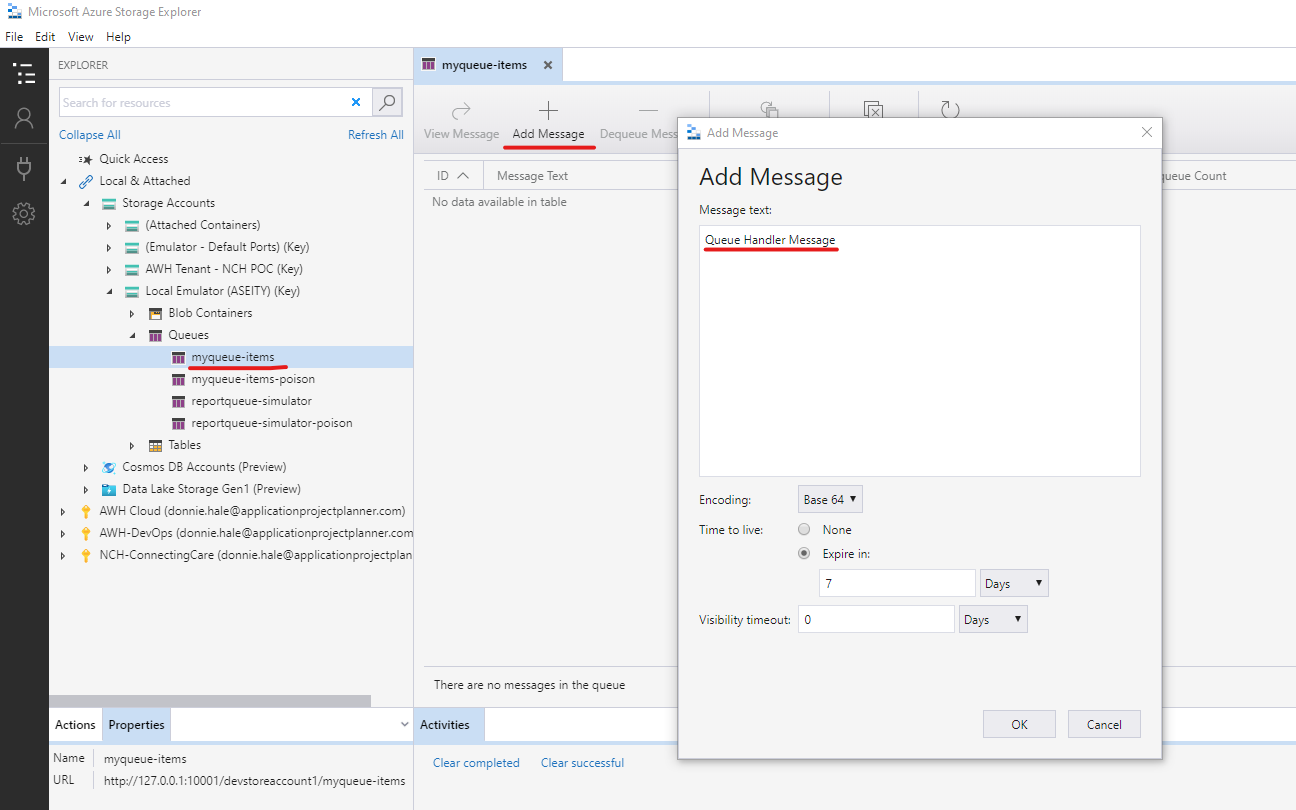Click the Tables icon in tree
1296x810 pixels.
(155, 445)
